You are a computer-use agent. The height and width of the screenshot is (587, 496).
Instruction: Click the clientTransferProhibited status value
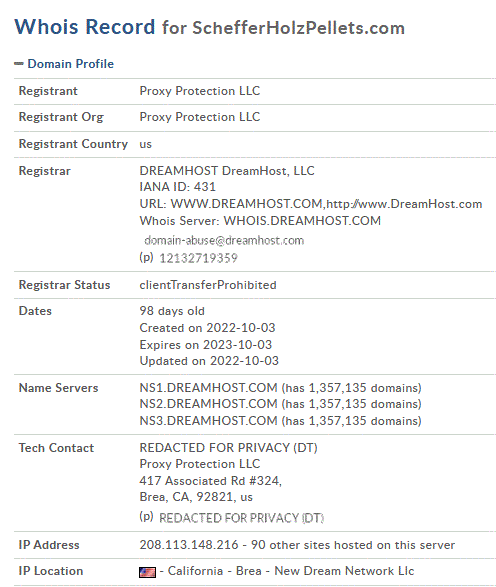pos(208,285)
